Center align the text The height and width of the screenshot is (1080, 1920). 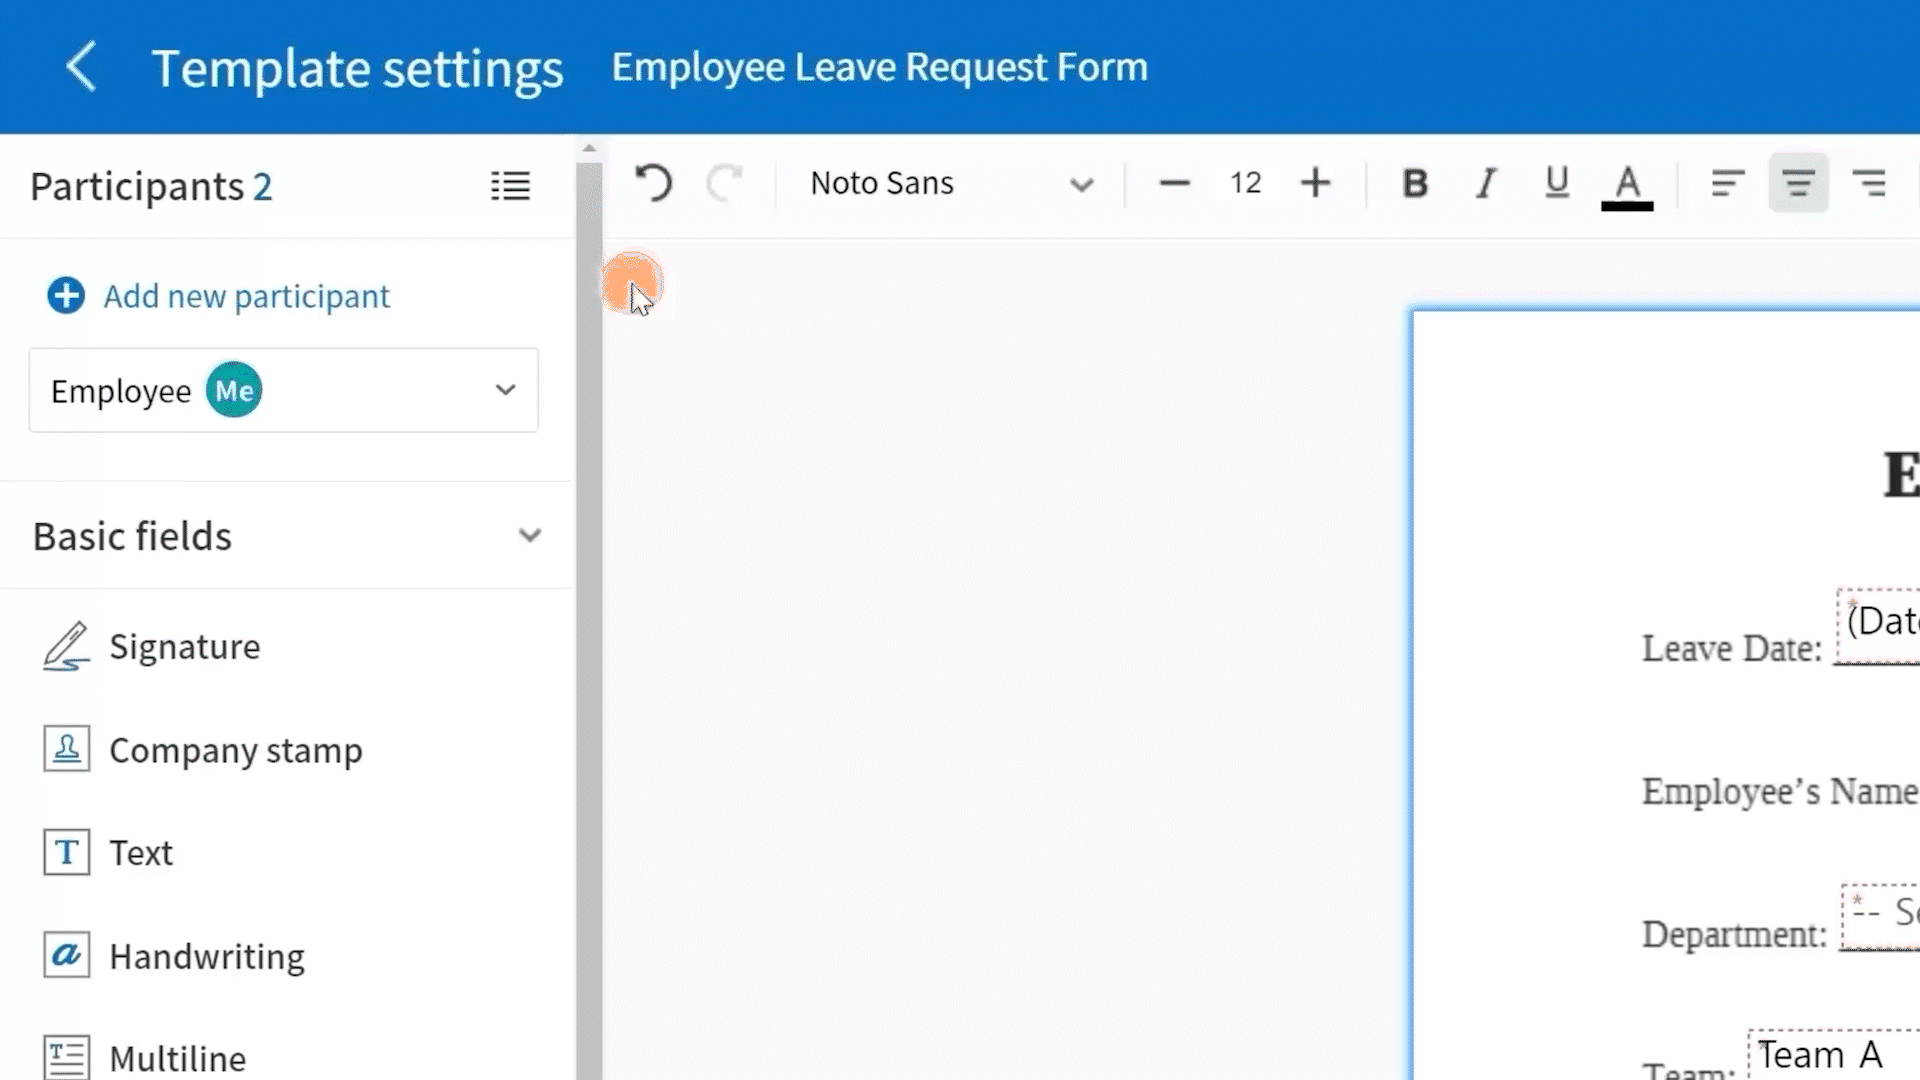tap(1798, 183)
